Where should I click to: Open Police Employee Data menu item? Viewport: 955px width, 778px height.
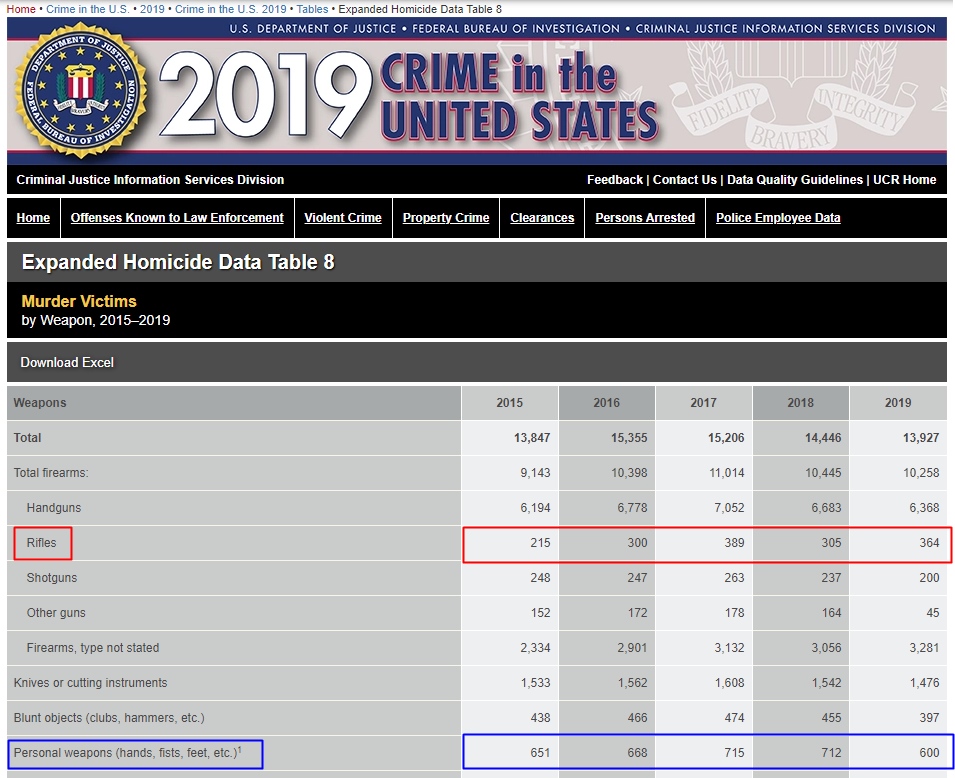point(778,217)
